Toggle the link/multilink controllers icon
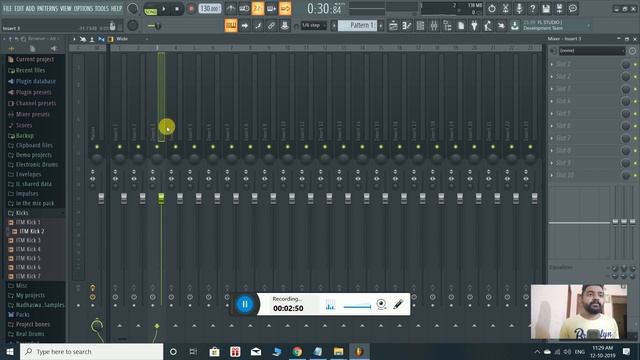Screen dimensions: 640x360 click(271, 26)
